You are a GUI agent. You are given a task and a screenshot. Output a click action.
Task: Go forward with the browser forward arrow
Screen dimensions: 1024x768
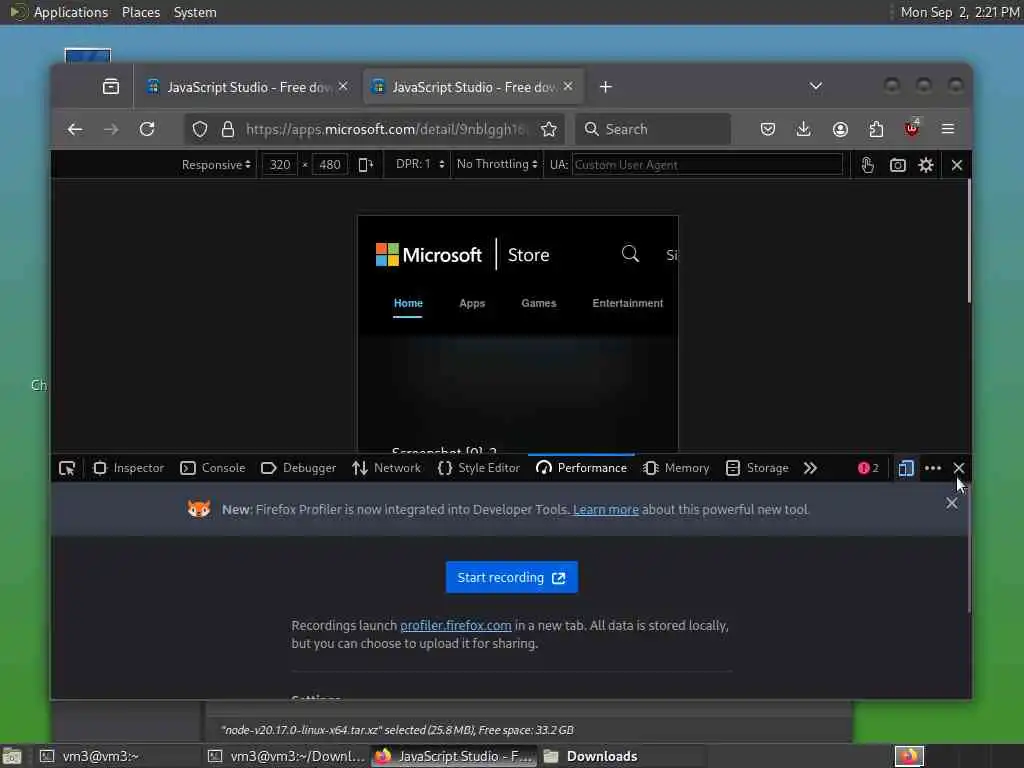111,129
